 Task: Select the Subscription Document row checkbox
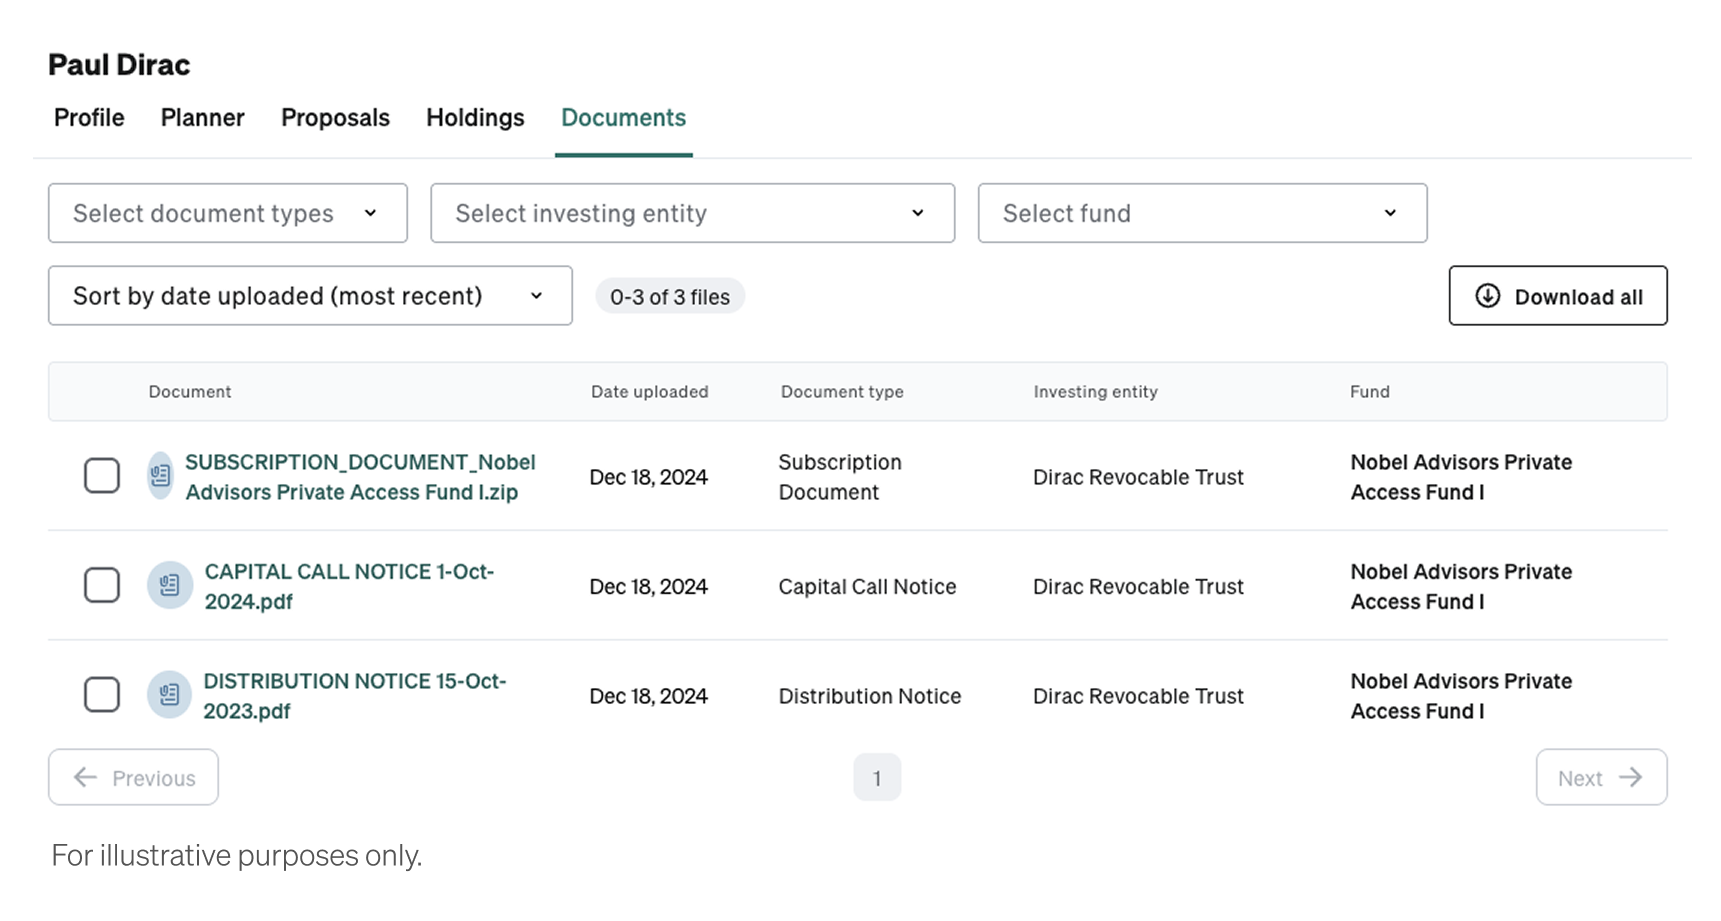pyautogui.click(x=102, y=476)
